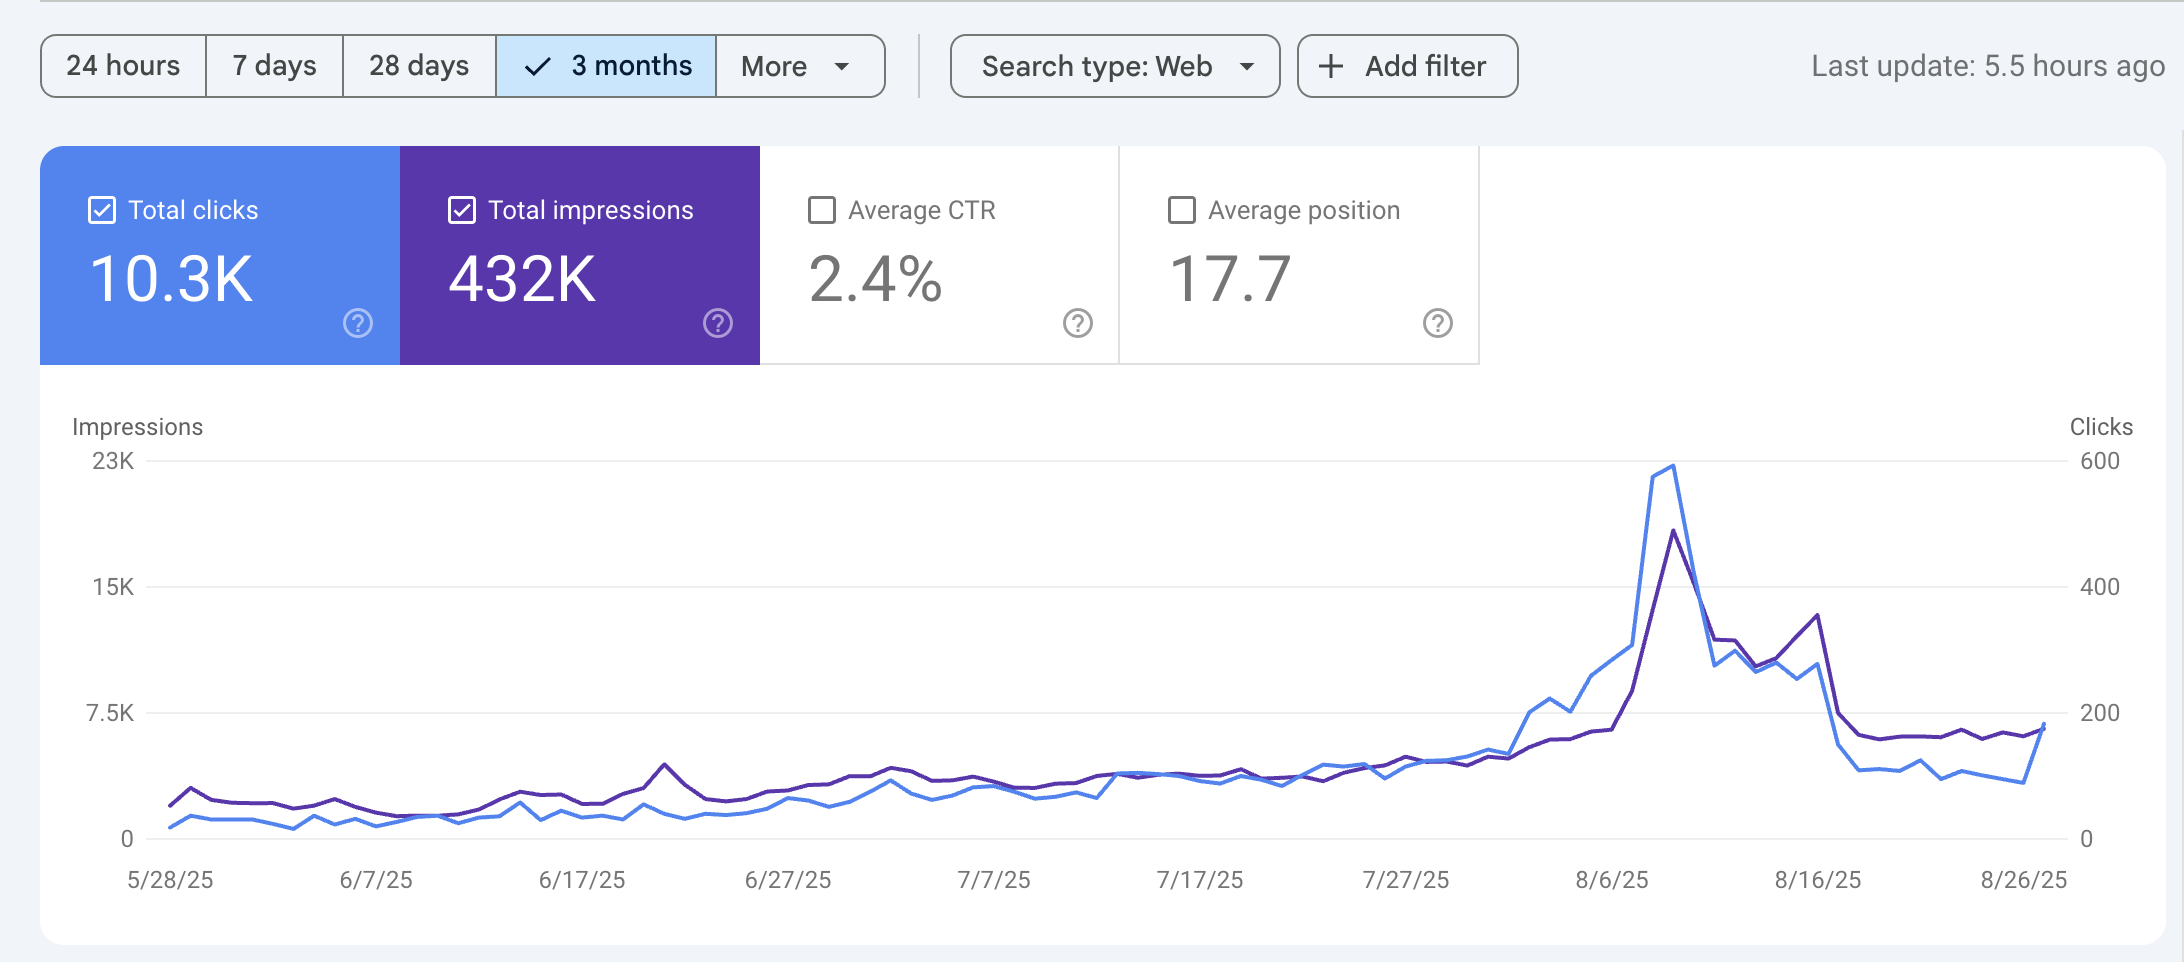Open Average CTR help tooltip icon
Viewport: 2184px width, 962px height.
(1078, 323)
